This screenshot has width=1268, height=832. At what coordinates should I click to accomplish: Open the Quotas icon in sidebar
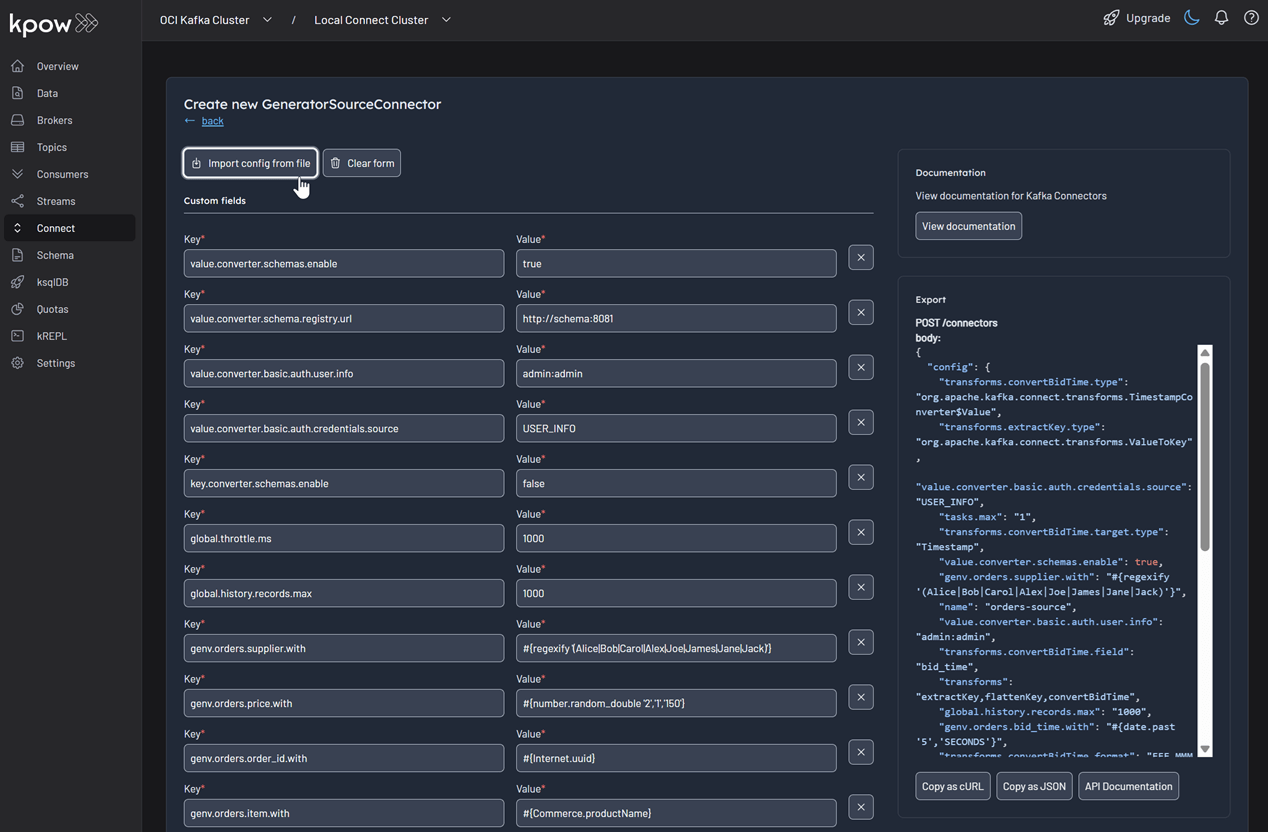pyautogui.click(x=17, y=309)
